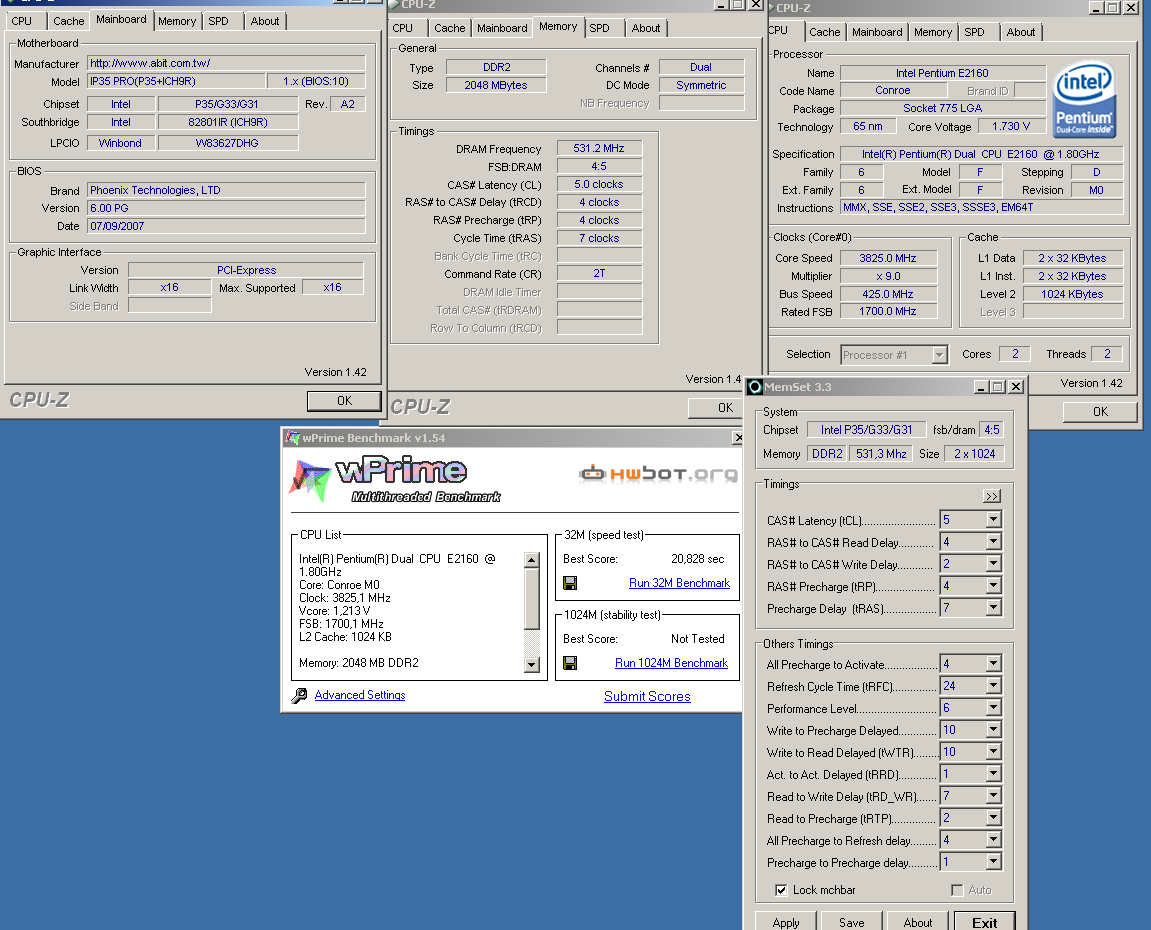Click the hwbot.org logo
The width and height of the screenshot is (1151, 930).
click(658, 474)
